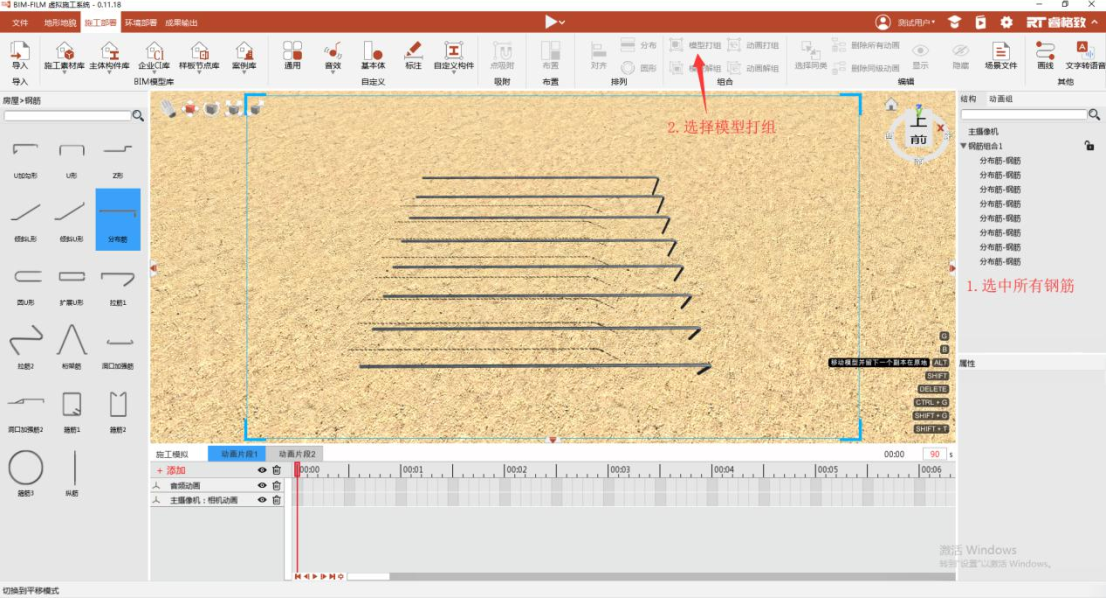The height and width of the screenshot is (599, 1106).
Task: Click the video tutorial icon in title bar
Action: pos(980,23)
